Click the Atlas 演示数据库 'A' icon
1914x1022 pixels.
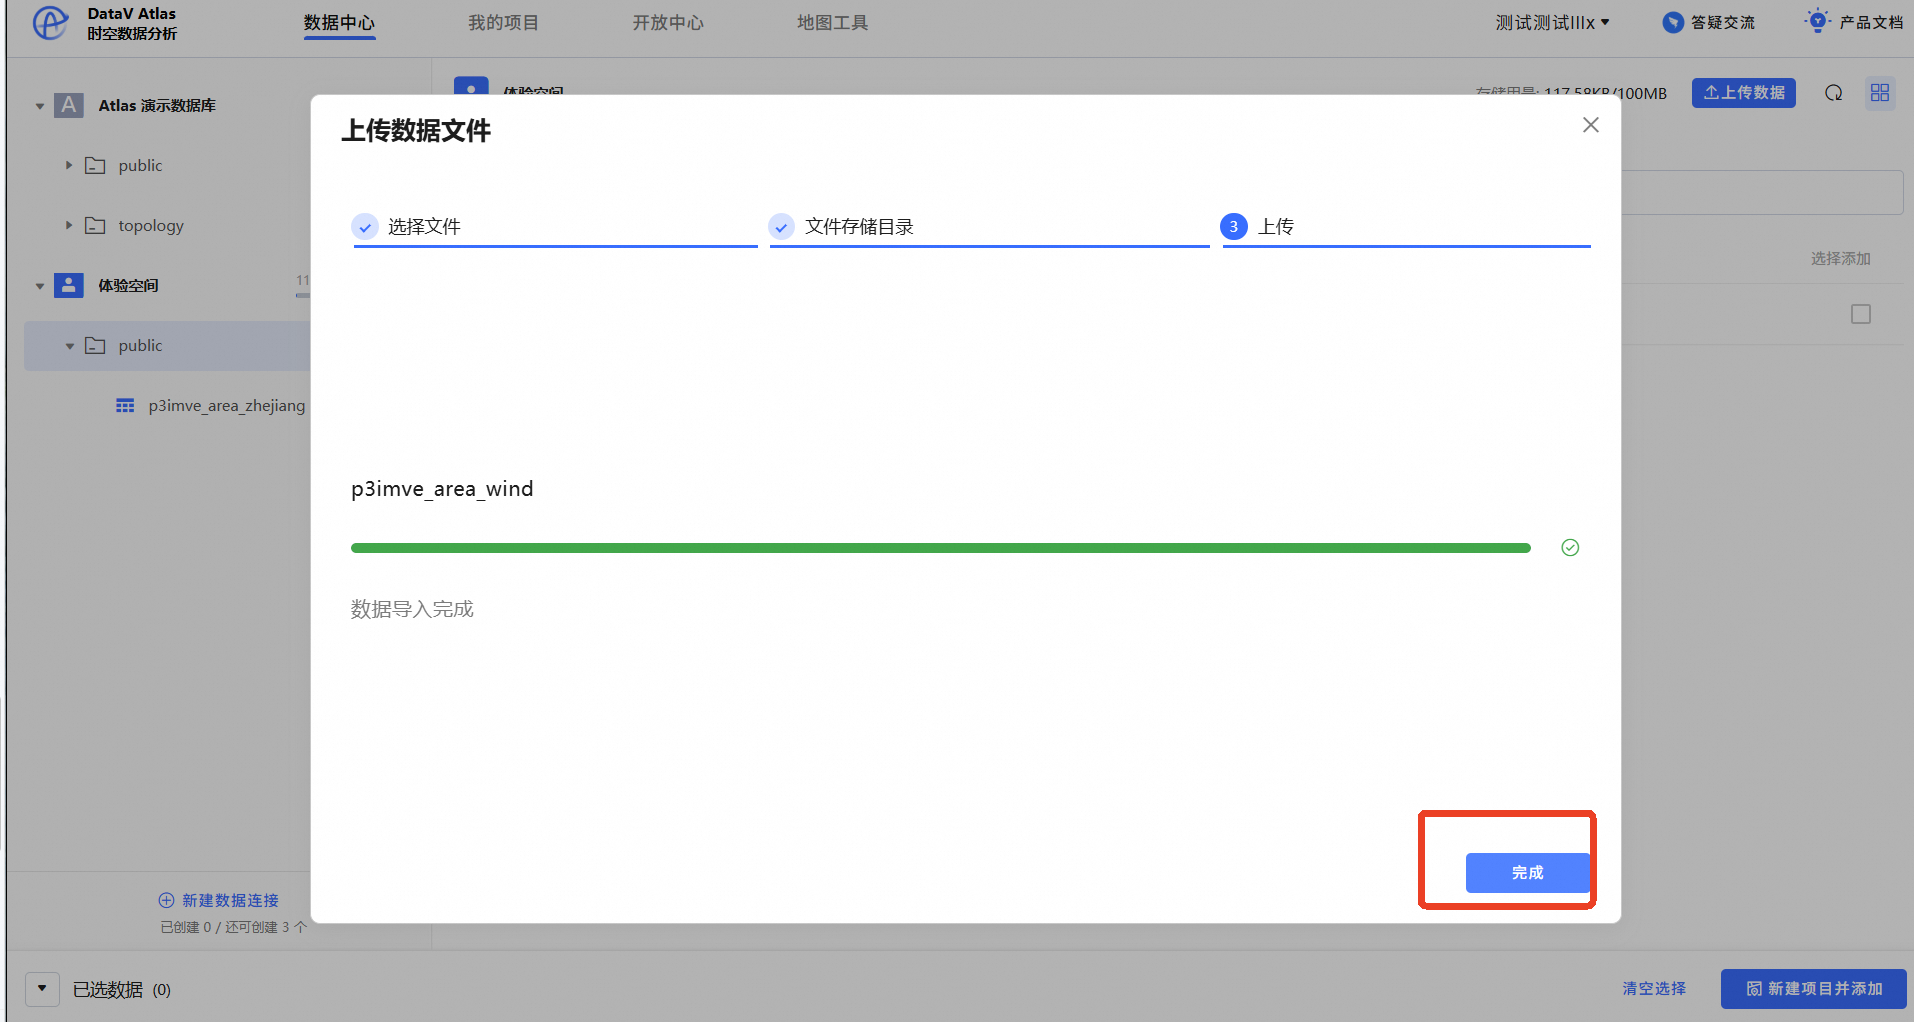[68, 105]
